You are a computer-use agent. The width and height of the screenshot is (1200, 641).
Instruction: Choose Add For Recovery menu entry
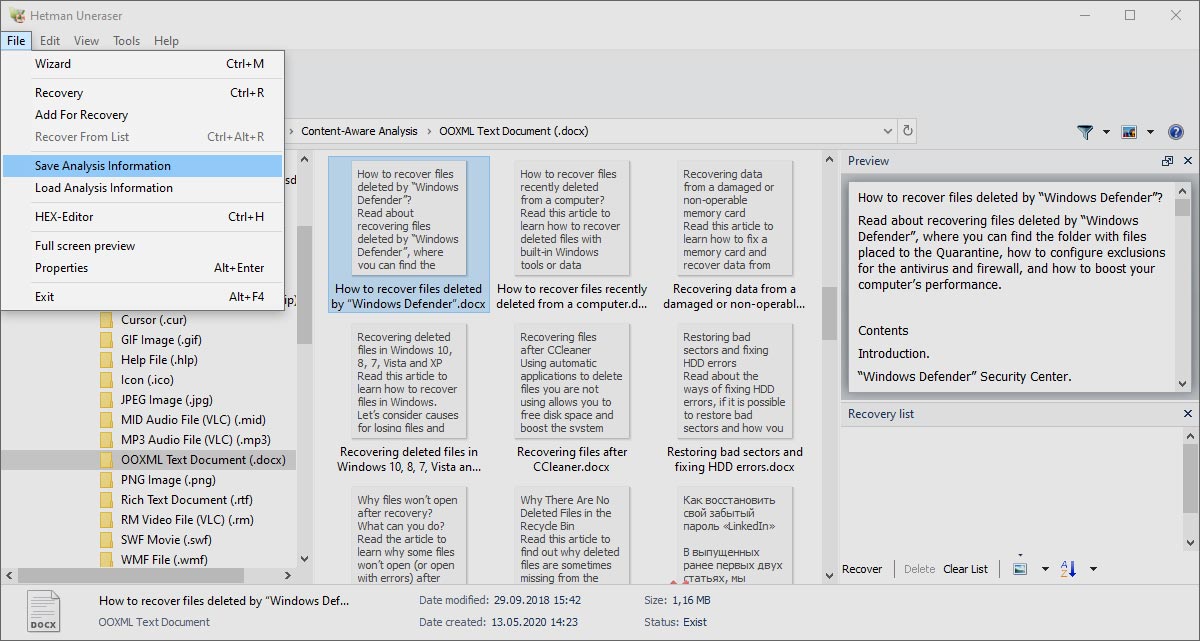(x=143, y=115)
